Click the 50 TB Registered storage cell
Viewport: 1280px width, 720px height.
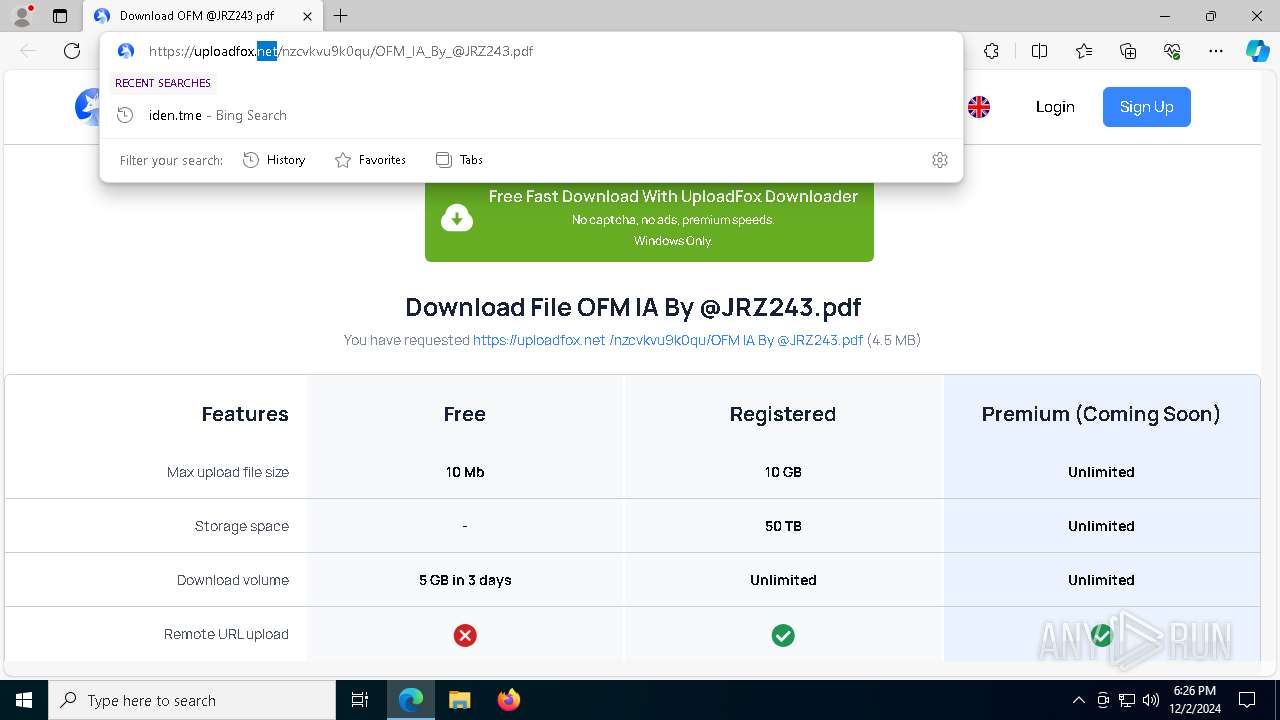tap(783, 526)
